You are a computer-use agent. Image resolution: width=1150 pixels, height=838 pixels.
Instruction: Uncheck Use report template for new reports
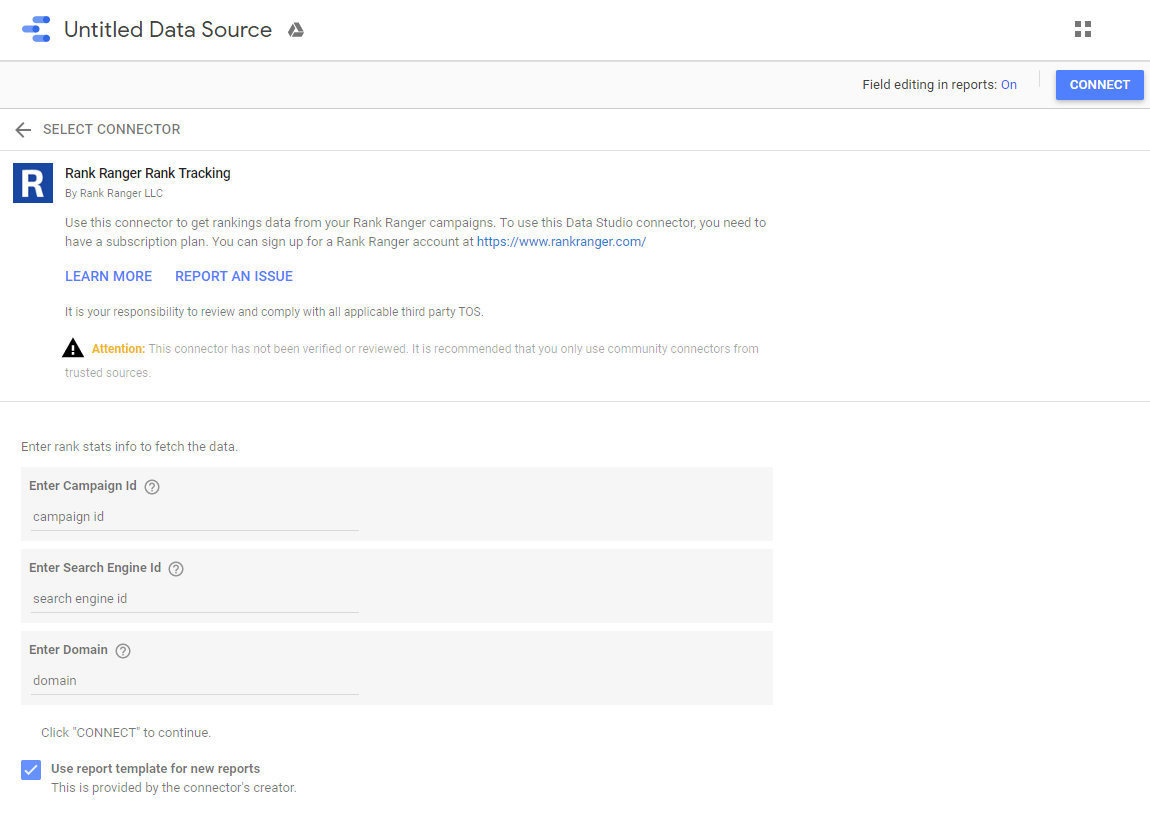click(31, 770)
